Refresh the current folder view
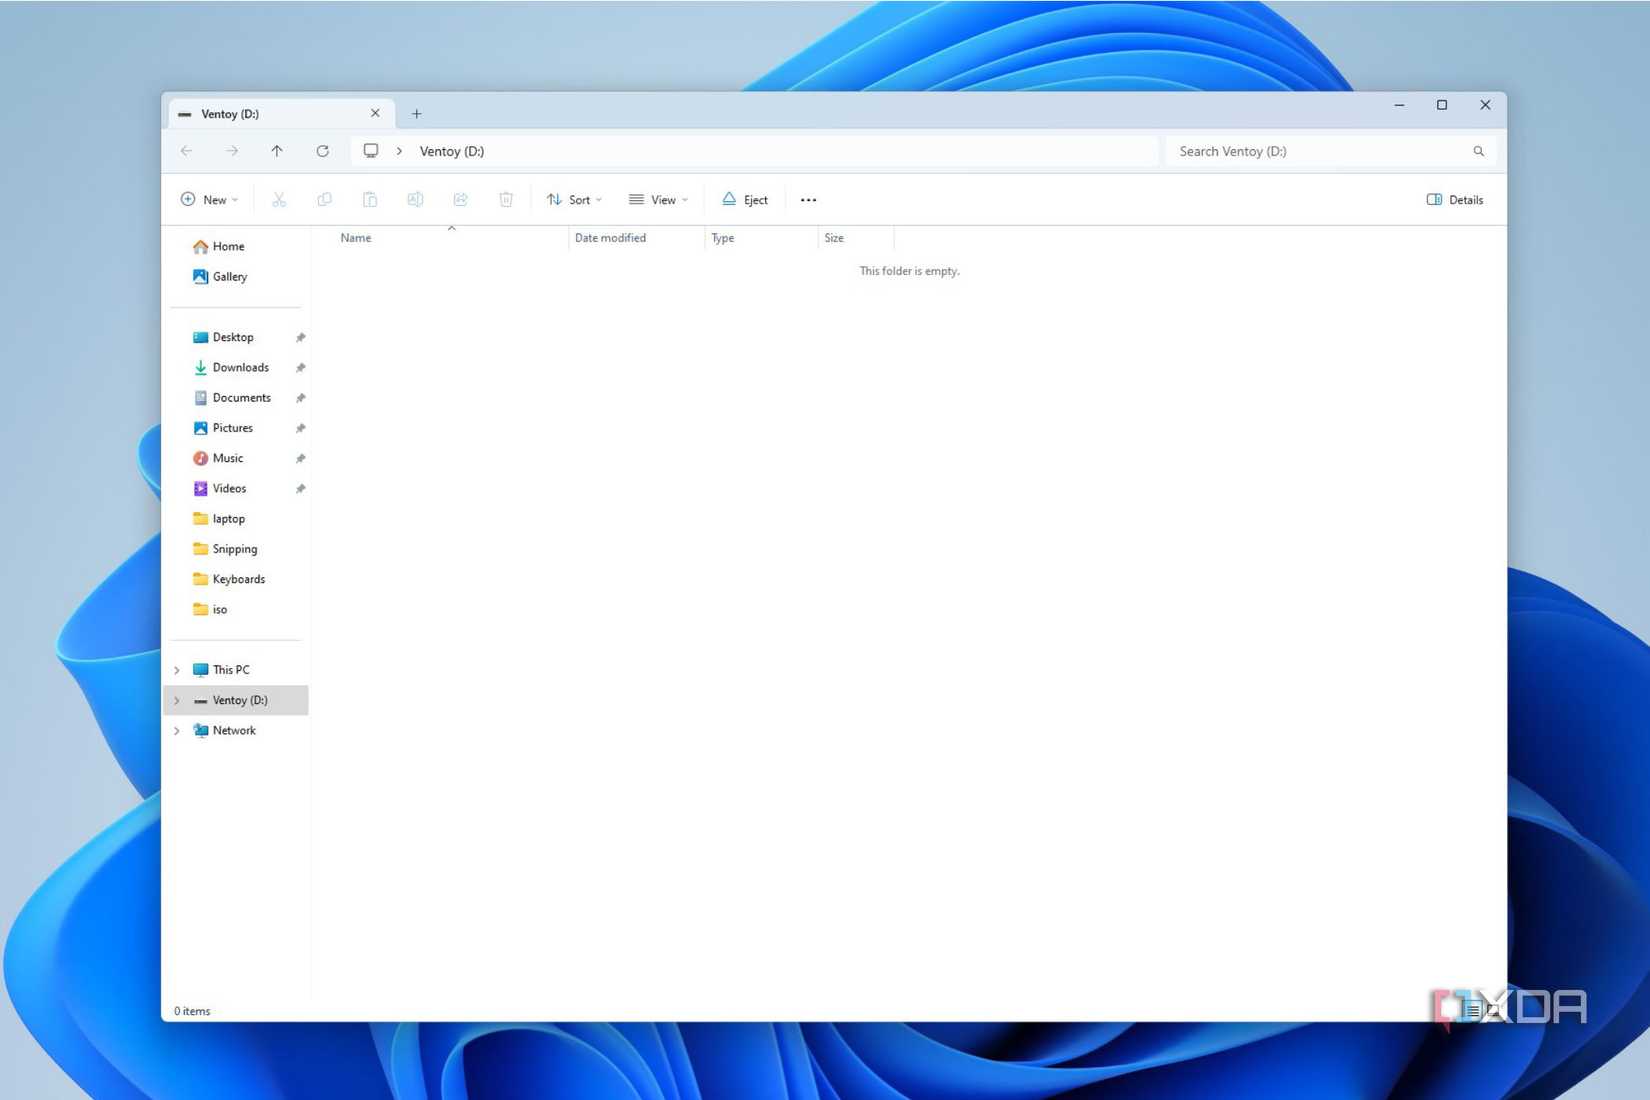This screenshot has width=1650, height=1100. coord(323,151)
